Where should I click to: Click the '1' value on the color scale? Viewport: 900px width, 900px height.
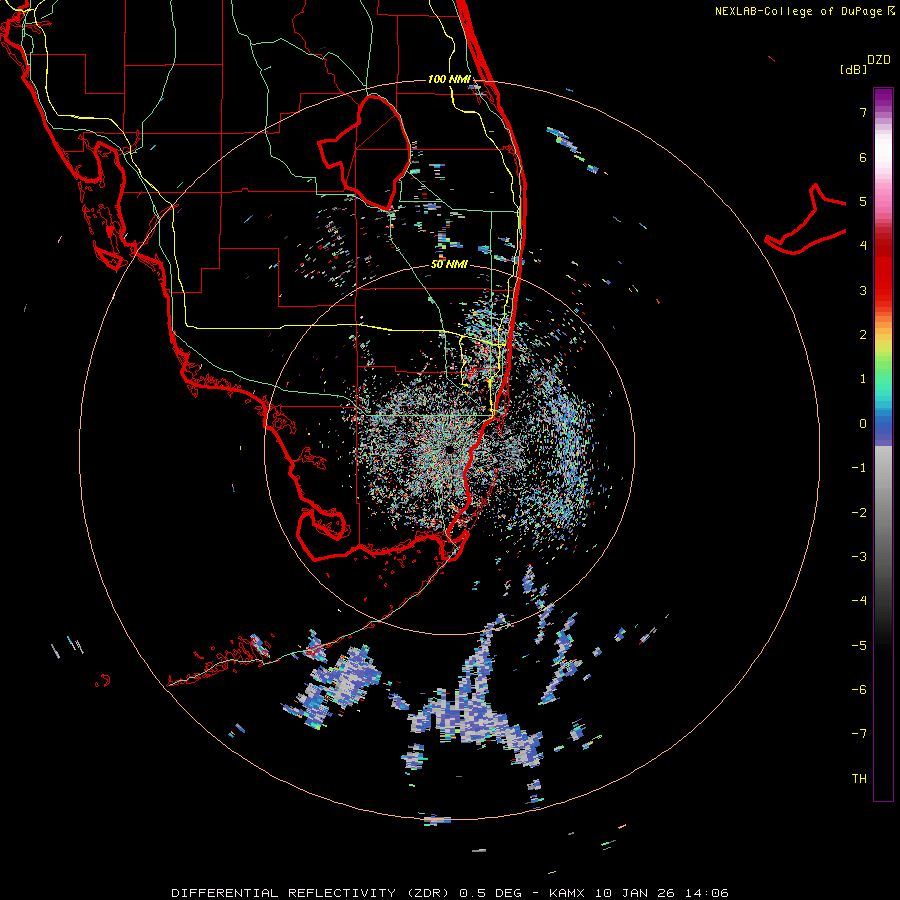tap(863, 379)
